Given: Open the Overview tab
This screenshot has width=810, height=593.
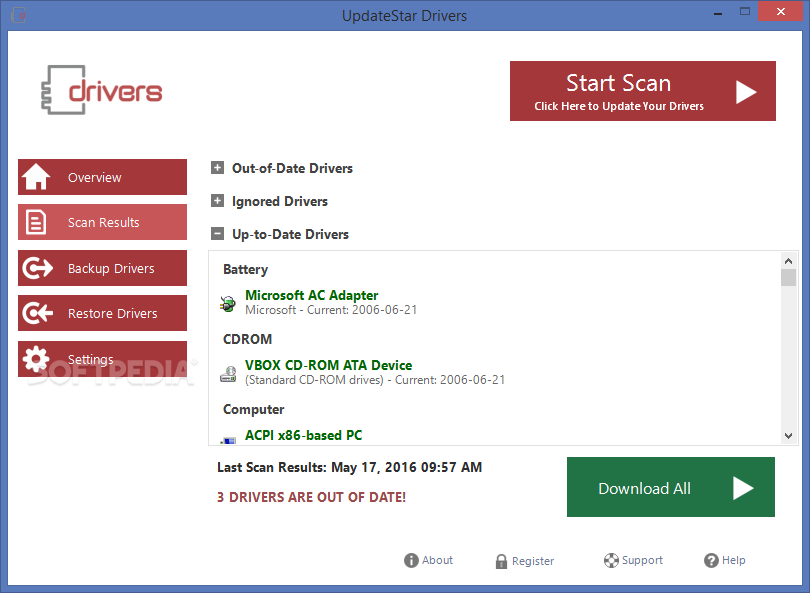Looking at the screenshot, I should pyautogui.click(x=102, y=177).
